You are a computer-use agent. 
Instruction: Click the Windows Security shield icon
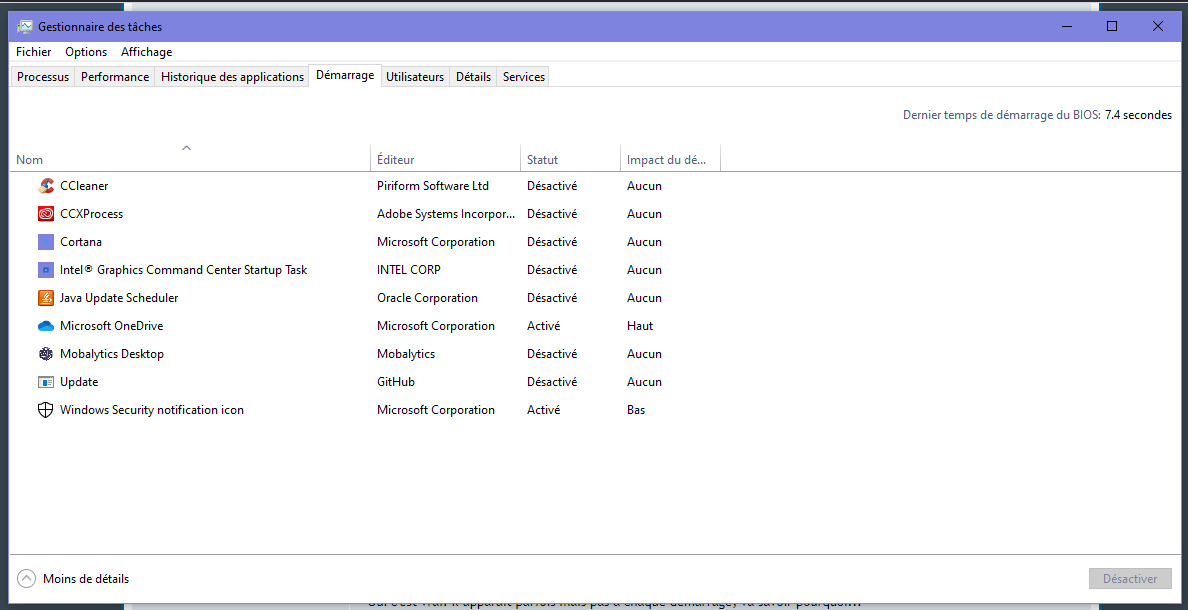click(x=46, y=410)
